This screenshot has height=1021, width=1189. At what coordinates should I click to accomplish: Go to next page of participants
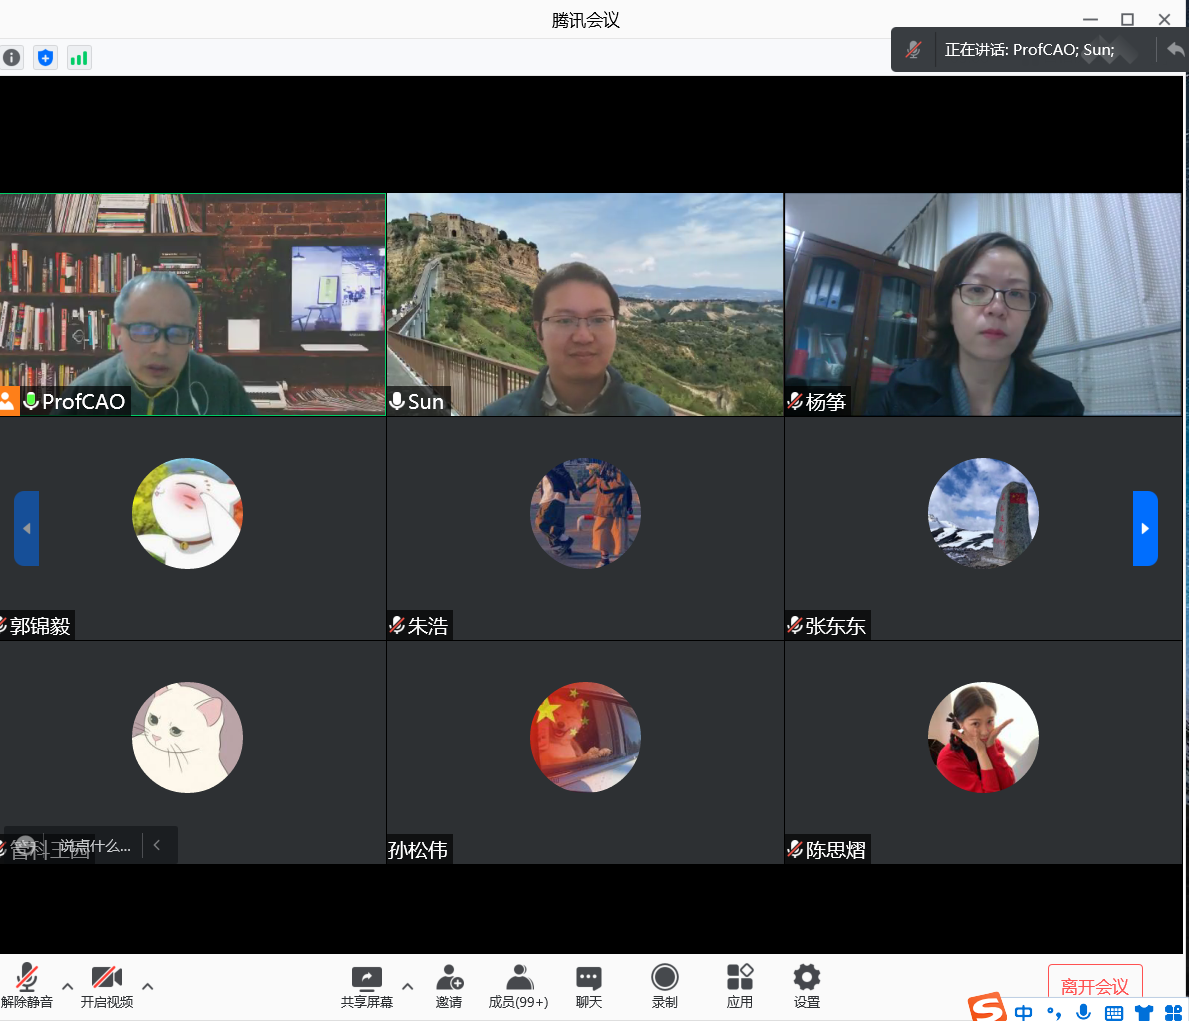(1145, 528)
